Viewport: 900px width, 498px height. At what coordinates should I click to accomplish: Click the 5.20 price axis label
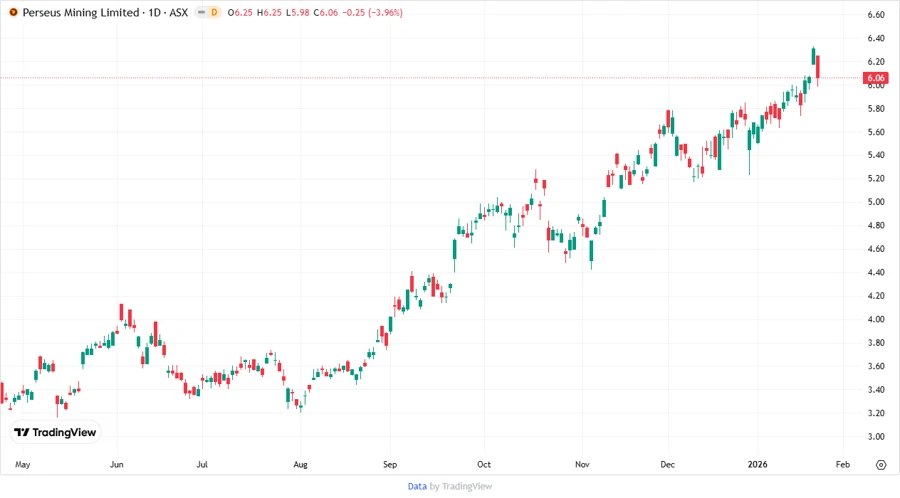coord(876,178)
